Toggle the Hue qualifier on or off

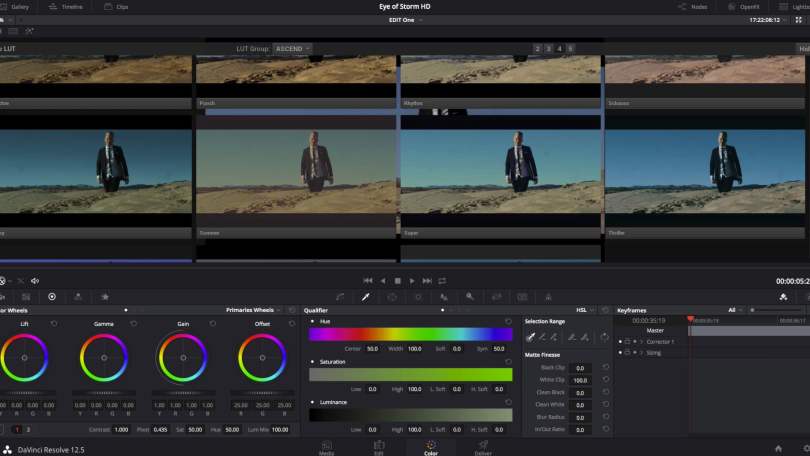tap(313, 321)
